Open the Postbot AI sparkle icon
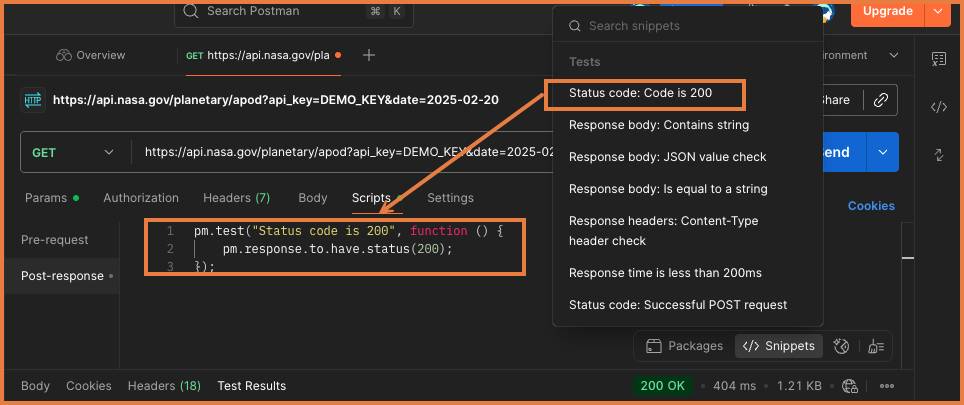Viewport: 964px width, 405px height. (841, 346)
